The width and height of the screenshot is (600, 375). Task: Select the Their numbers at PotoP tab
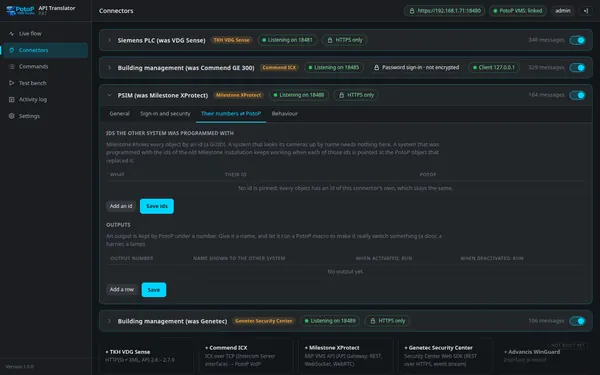pos(231,114)
